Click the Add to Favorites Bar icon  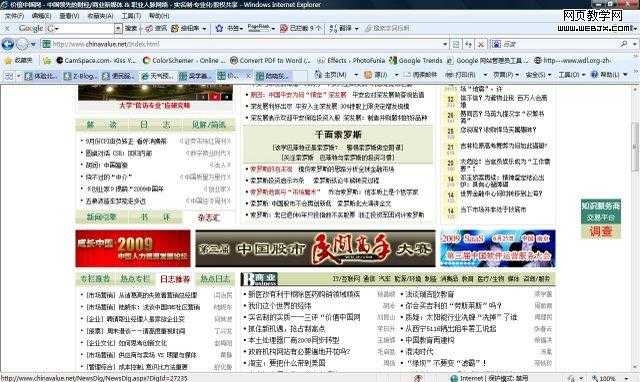pyautogui.click(x=47, y=60)
